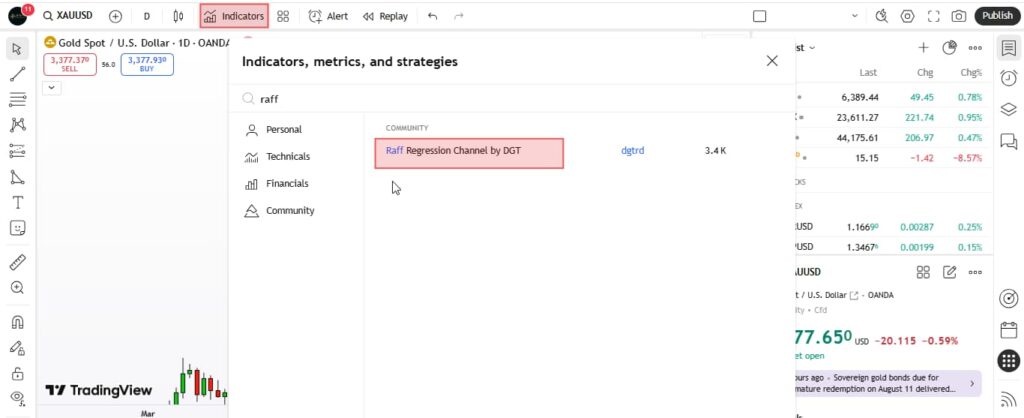Image resolution: width=1024 pixels, height=418 pixels.
Task: Open watchlist advanced view pie icon
Action: (949, 48)
